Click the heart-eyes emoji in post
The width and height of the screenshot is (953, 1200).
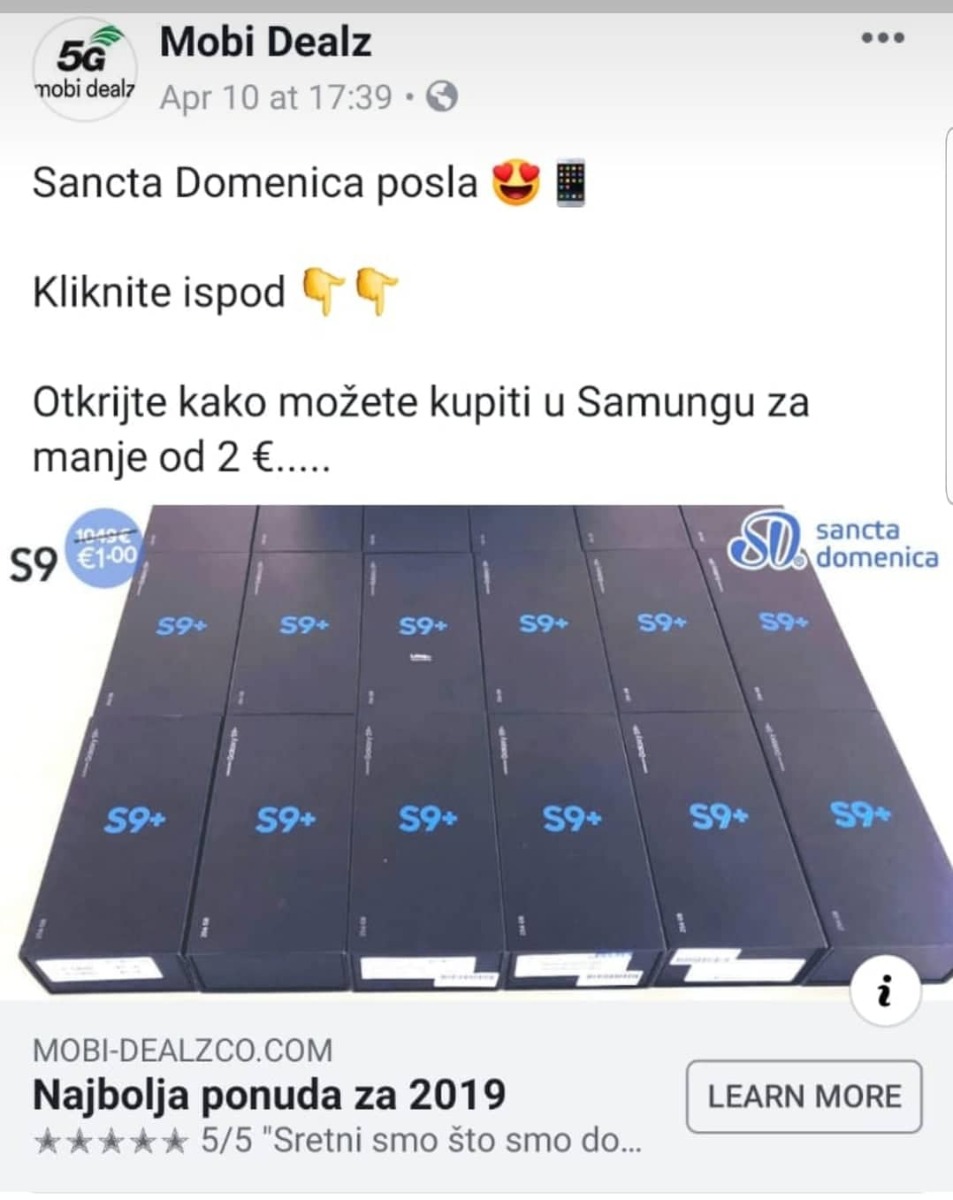515,185
